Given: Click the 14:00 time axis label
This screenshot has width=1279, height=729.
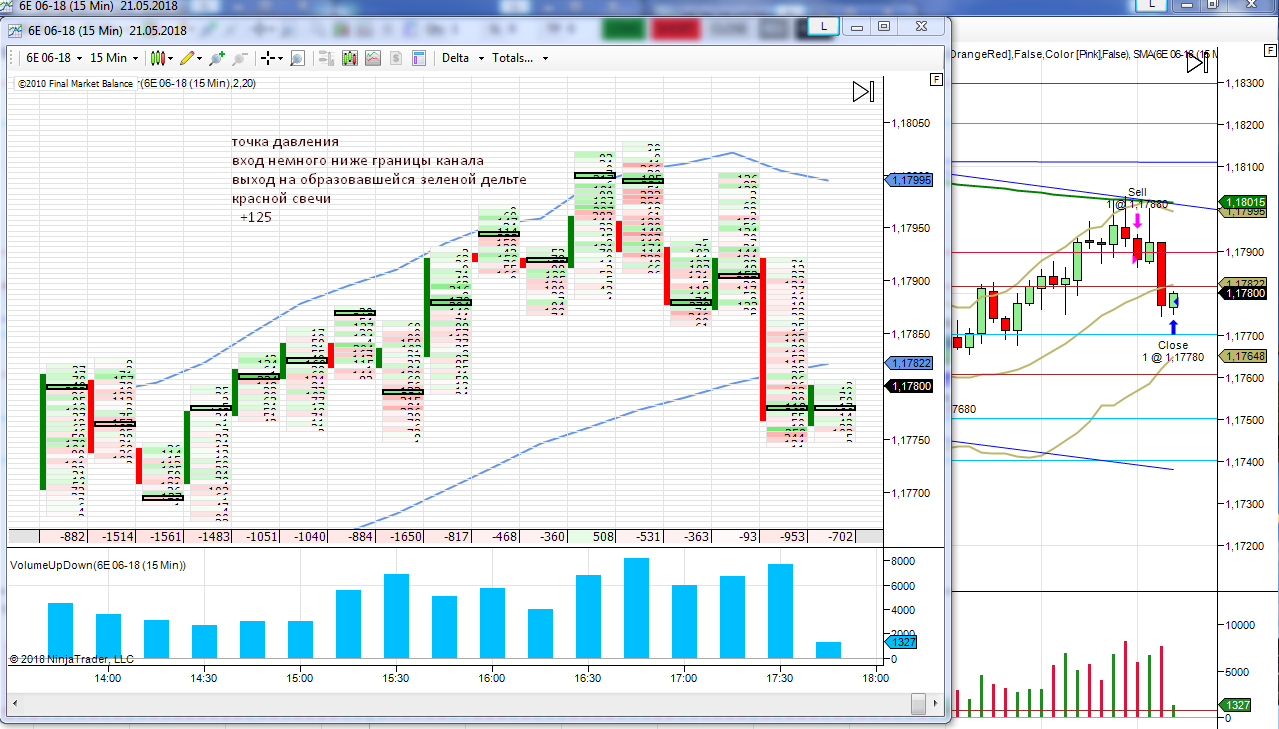Looking at the screenshot, I should 107,678.
